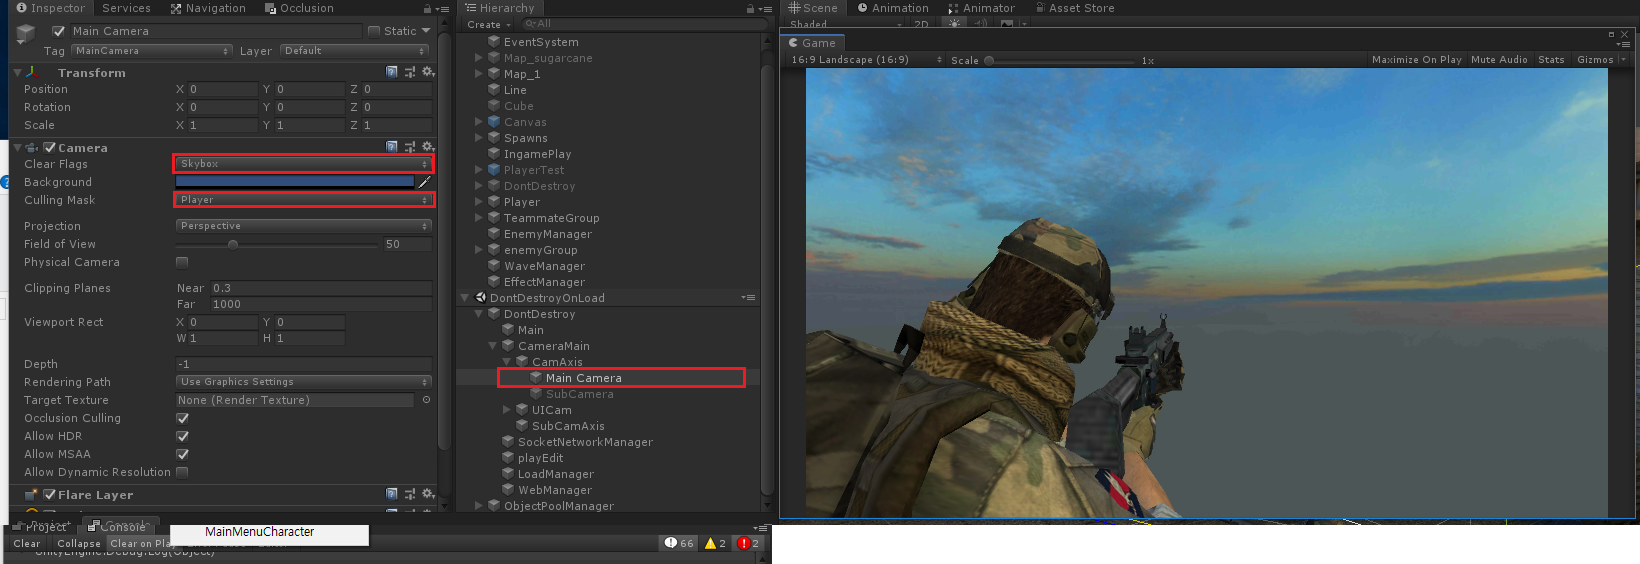
Task: Switch to the Scene tab
Action: pyautogui.click(x=813, y=8)
